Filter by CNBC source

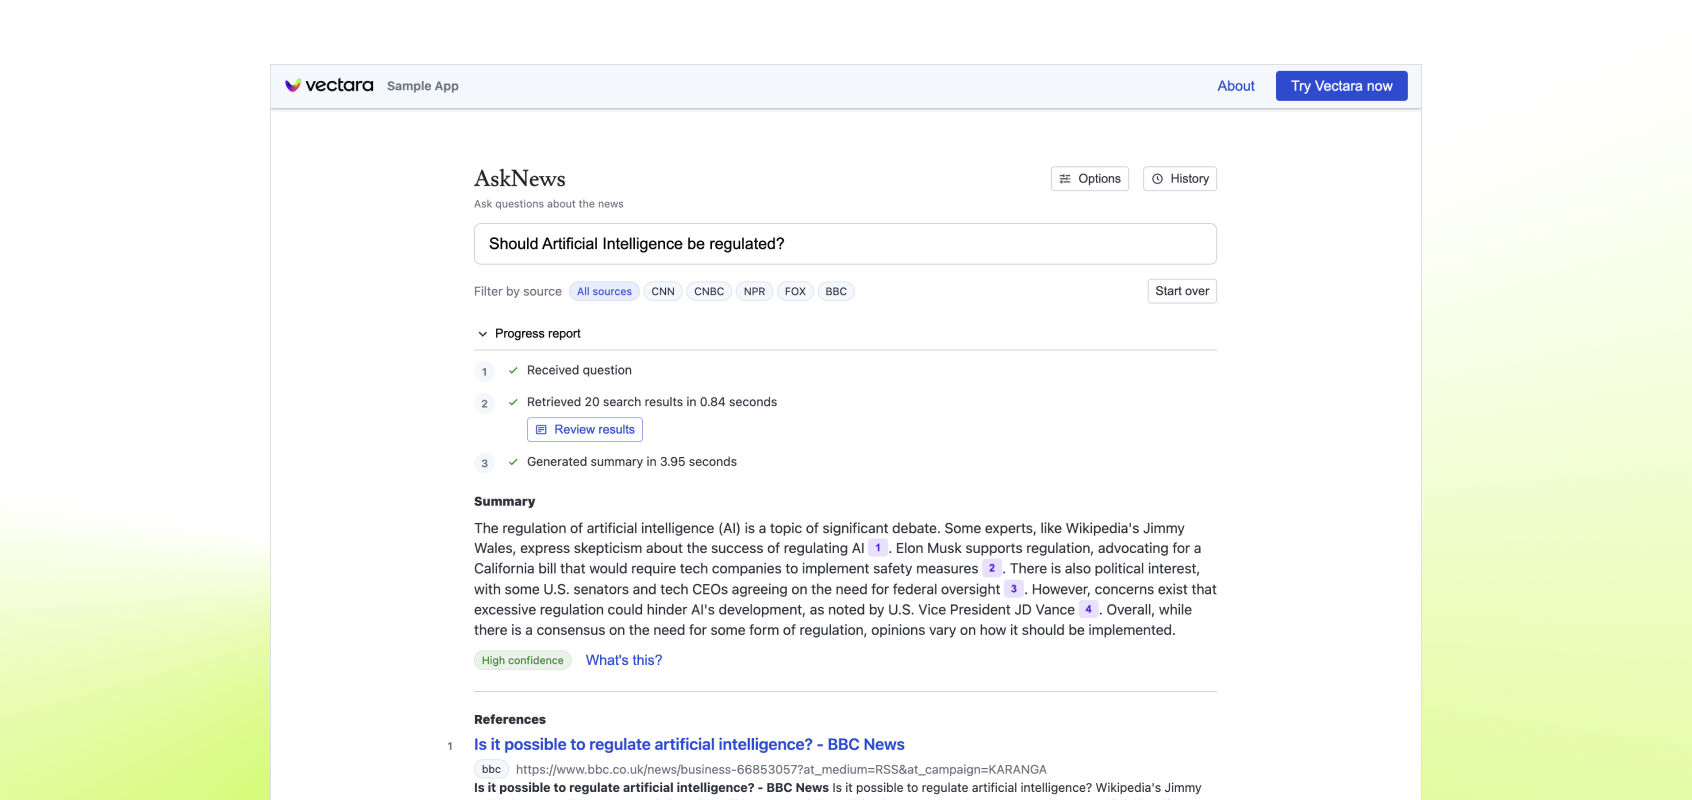pos(709,292)
